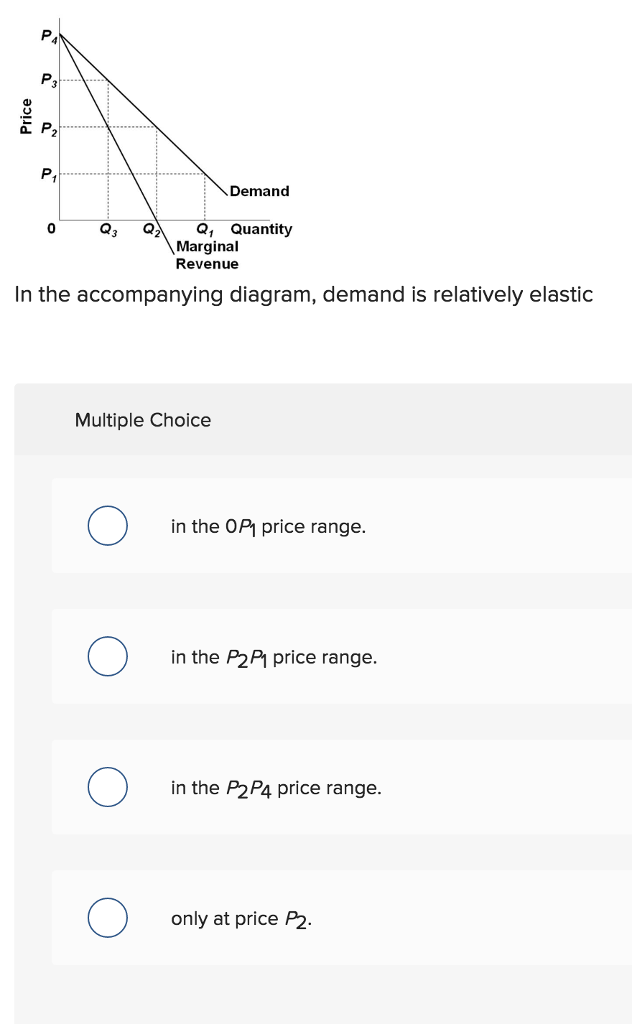The width and height of the screenshot is (632, 1024).
Task: Click the Marginal Revenue label
Action: [206, 255]
